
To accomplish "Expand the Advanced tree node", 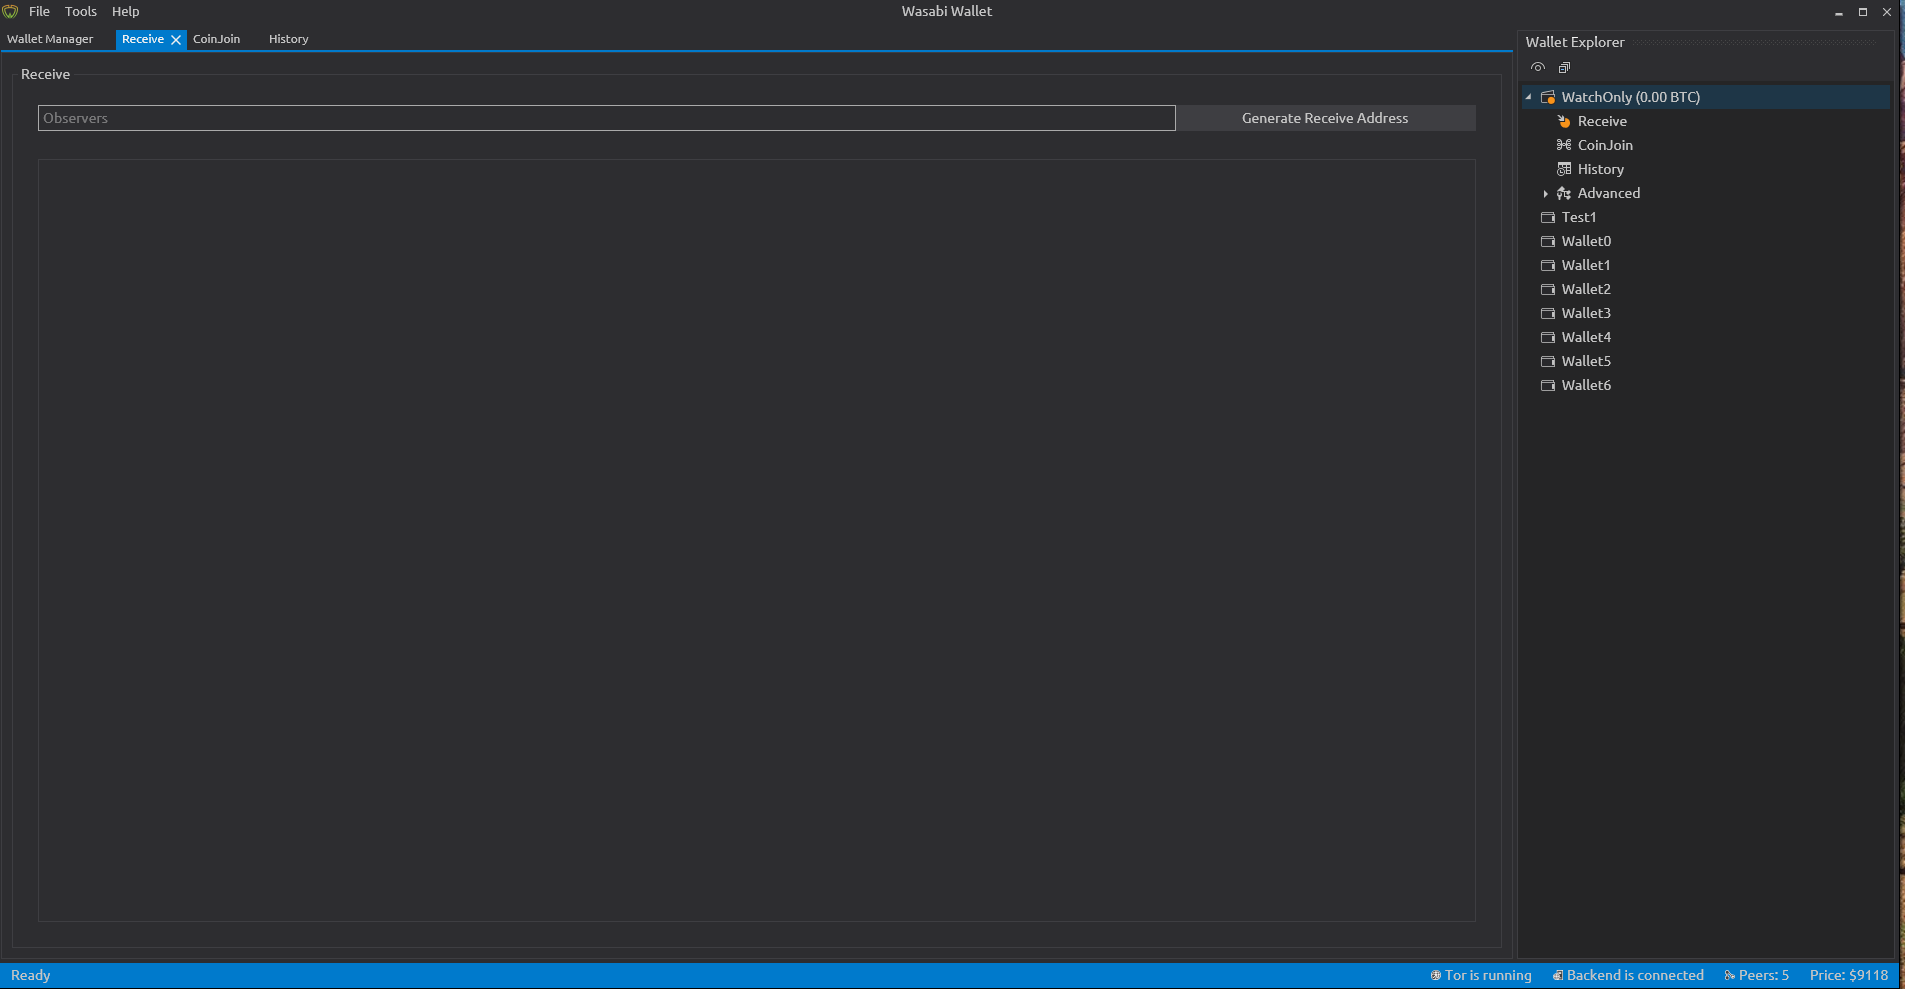I will point(1545,193).
